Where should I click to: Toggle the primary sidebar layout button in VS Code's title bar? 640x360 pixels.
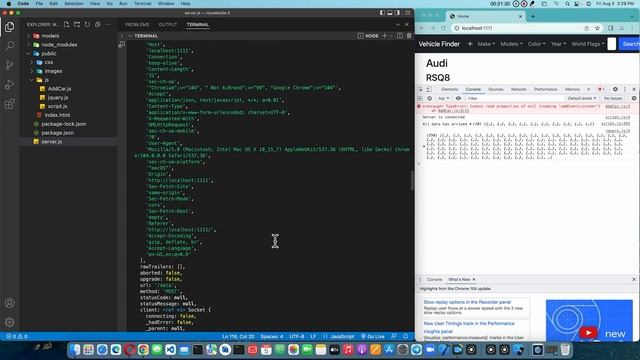[x=382, y=13]
